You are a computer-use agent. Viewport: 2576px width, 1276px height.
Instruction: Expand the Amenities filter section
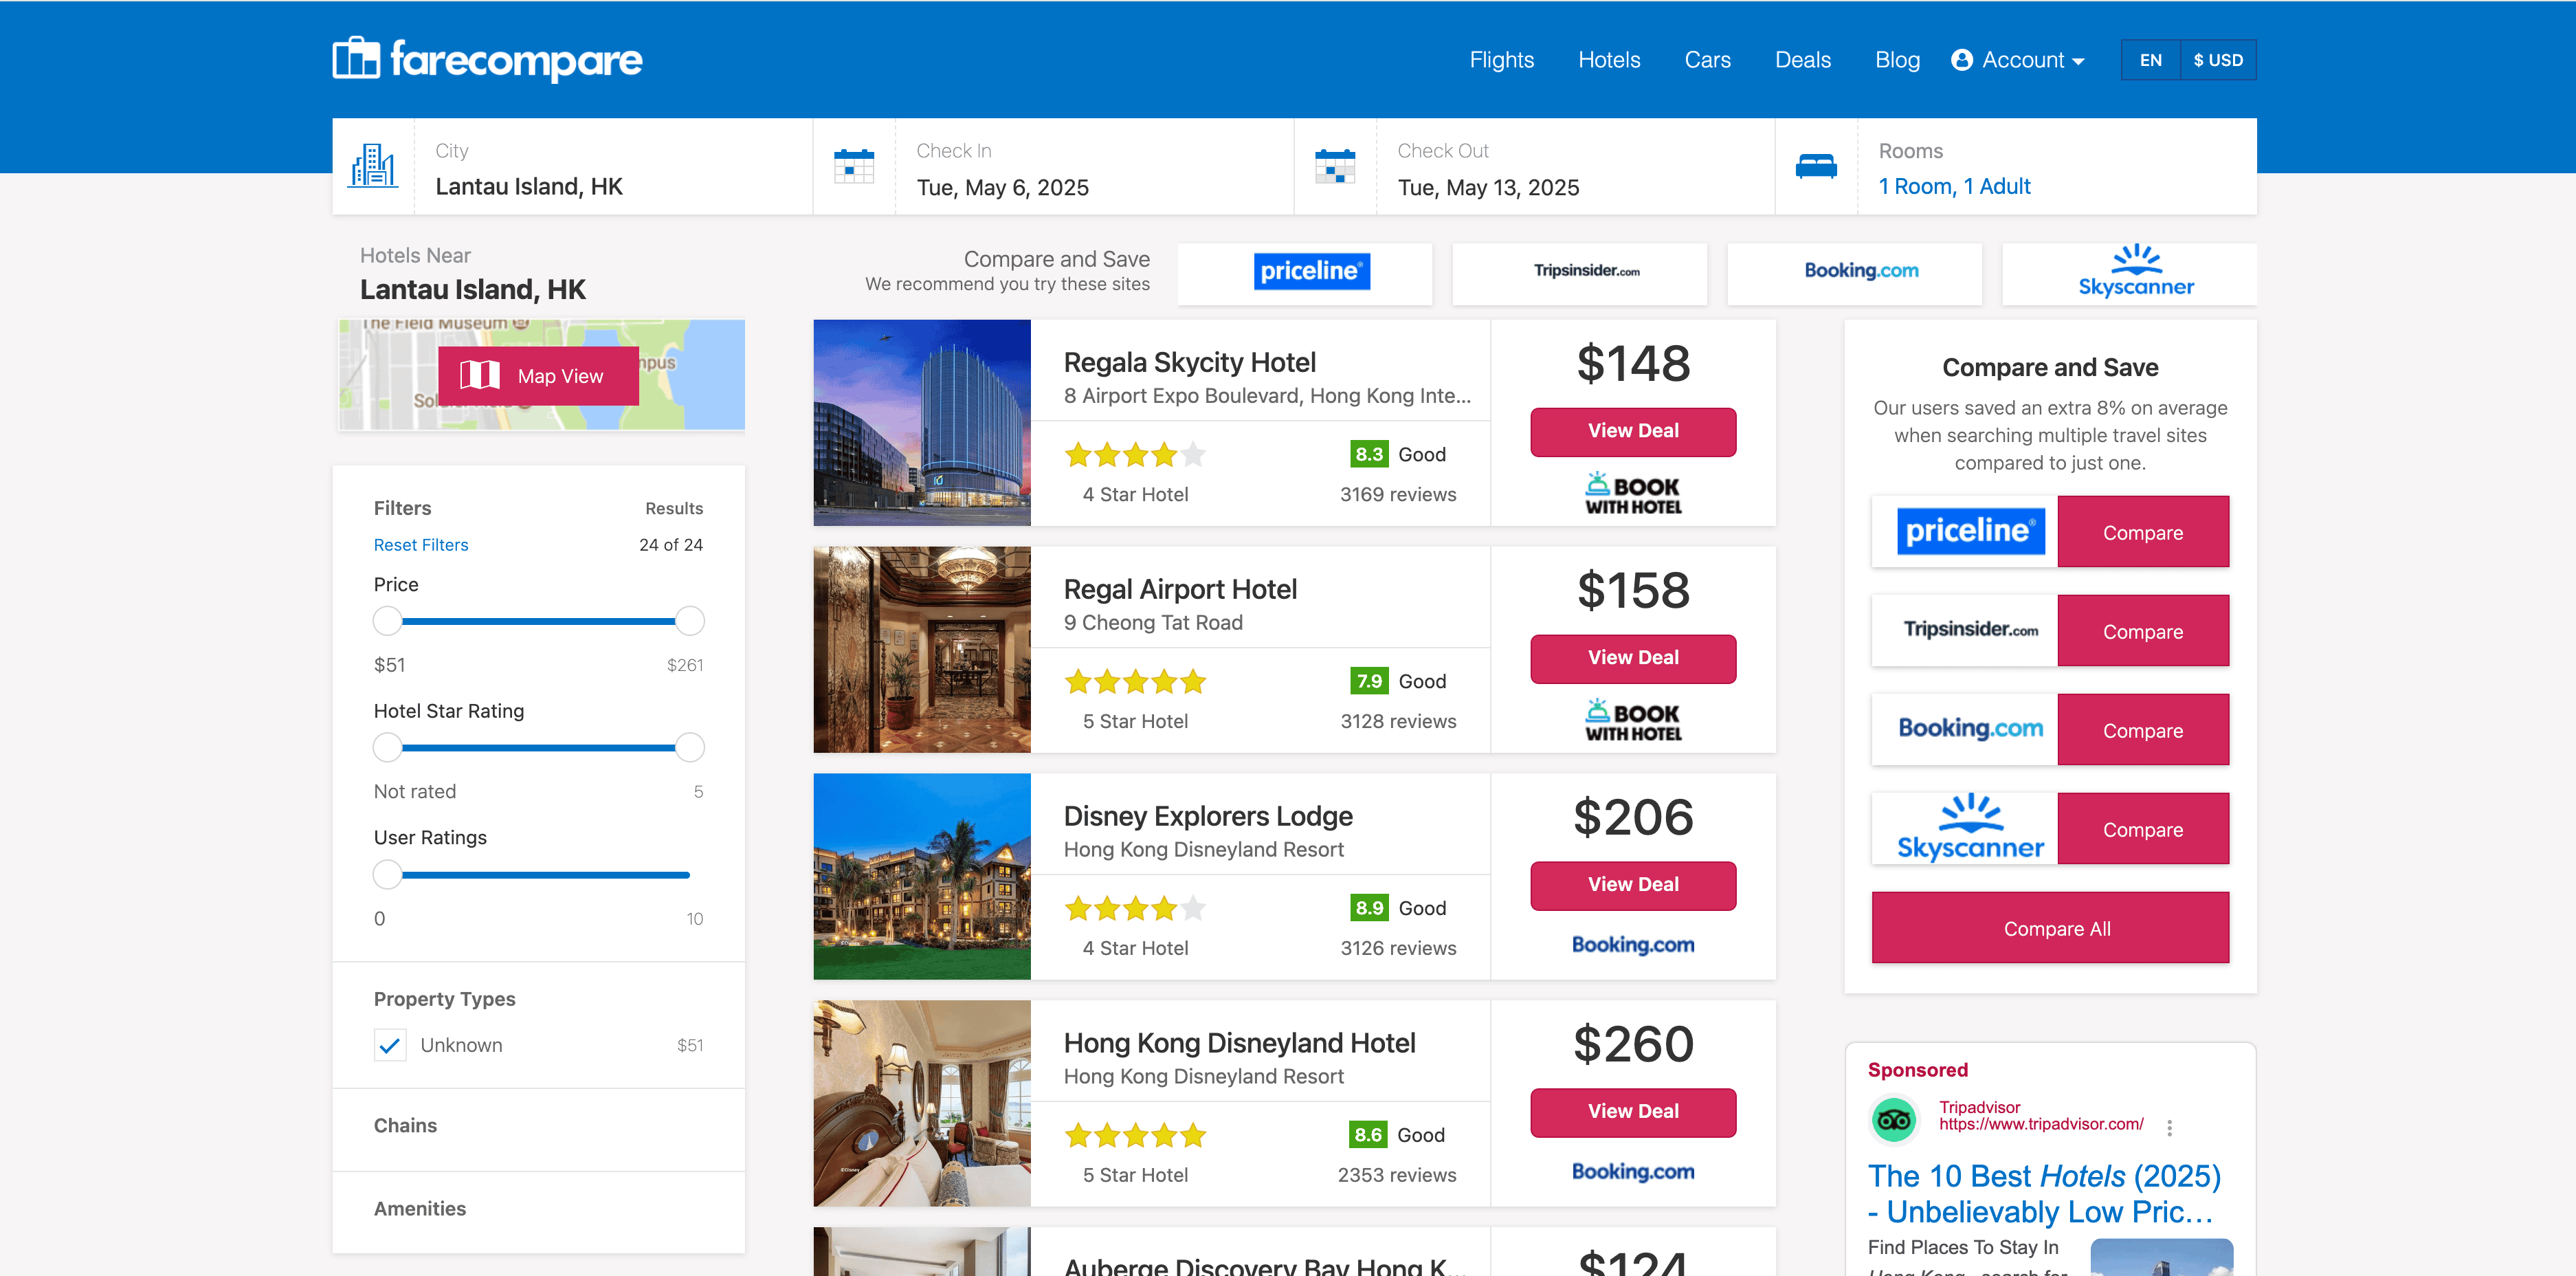point(420,1209)
